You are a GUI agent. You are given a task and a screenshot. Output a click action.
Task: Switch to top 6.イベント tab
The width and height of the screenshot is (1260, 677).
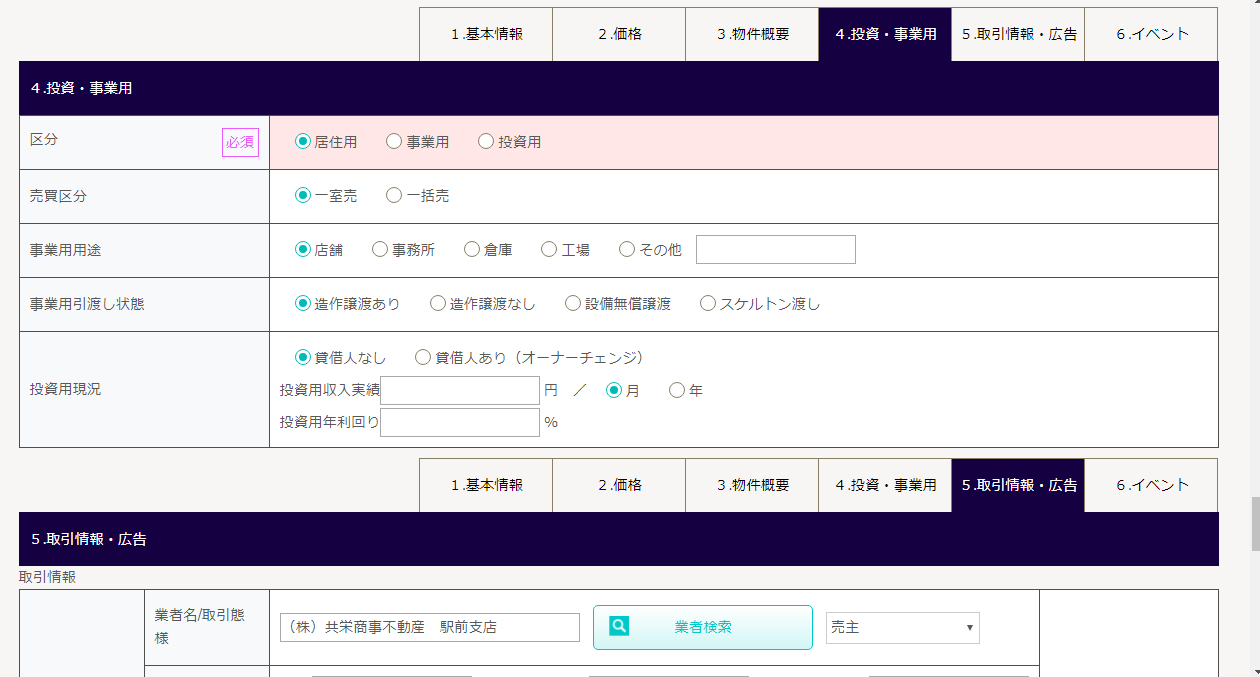pos(1151,34)
